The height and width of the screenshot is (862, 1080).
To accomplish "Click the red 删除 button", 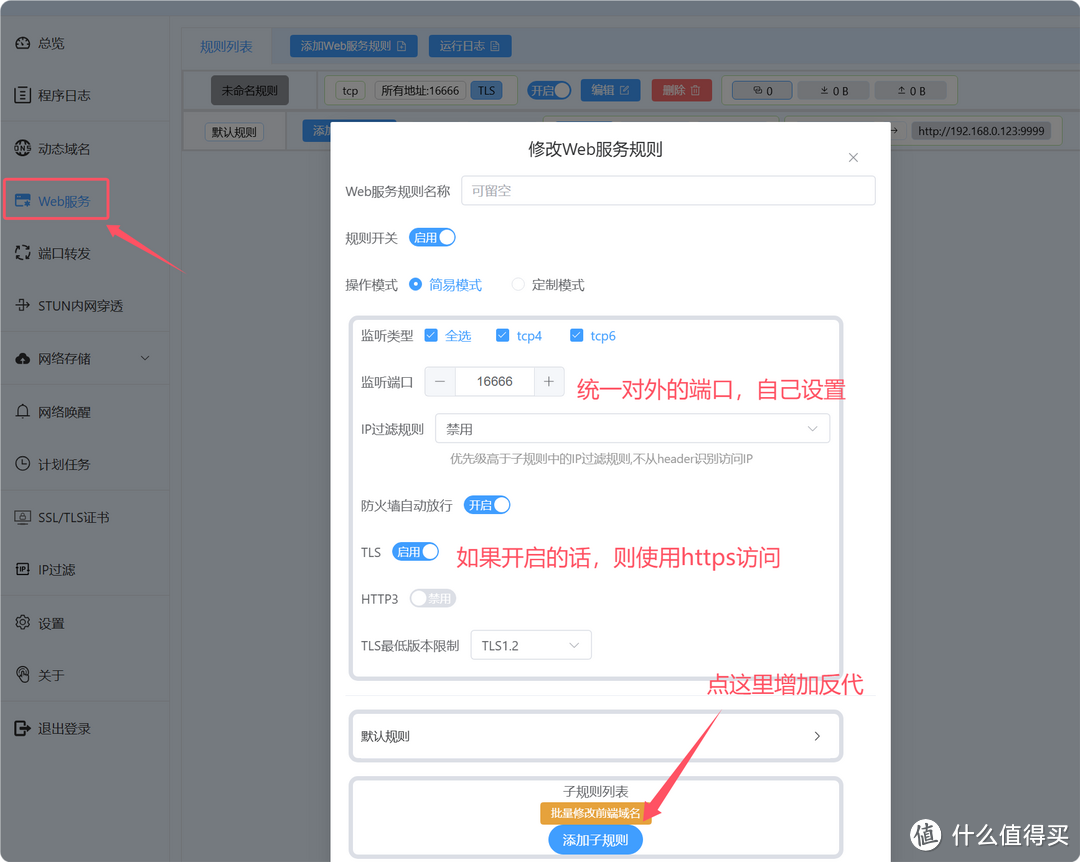I will [681, 90].
